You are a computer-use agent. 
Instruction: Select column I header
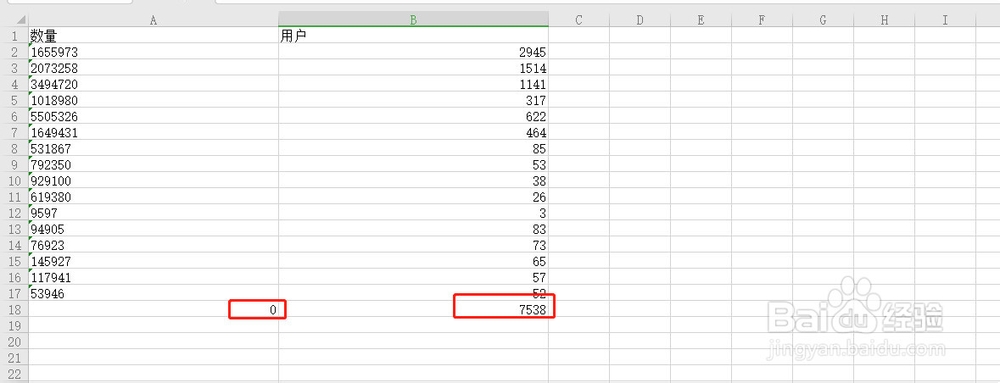coord(945,20)
